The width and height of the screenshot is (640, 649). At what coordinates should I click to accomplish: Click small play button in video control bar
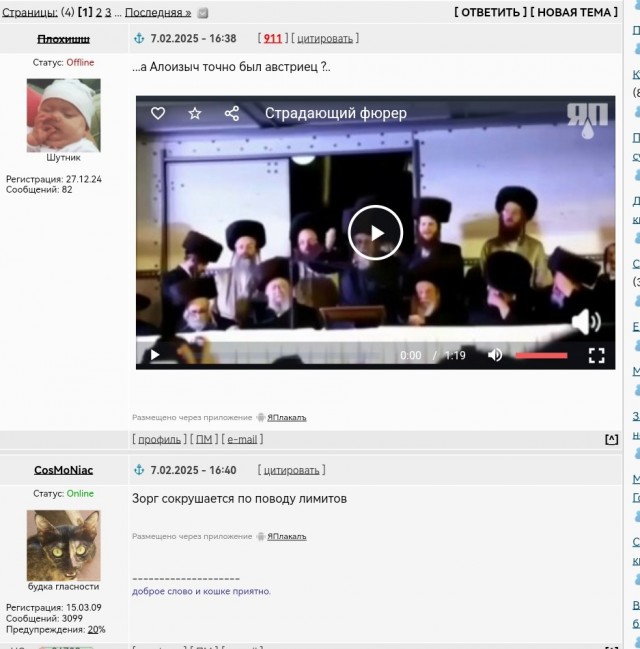pos(155,355)
